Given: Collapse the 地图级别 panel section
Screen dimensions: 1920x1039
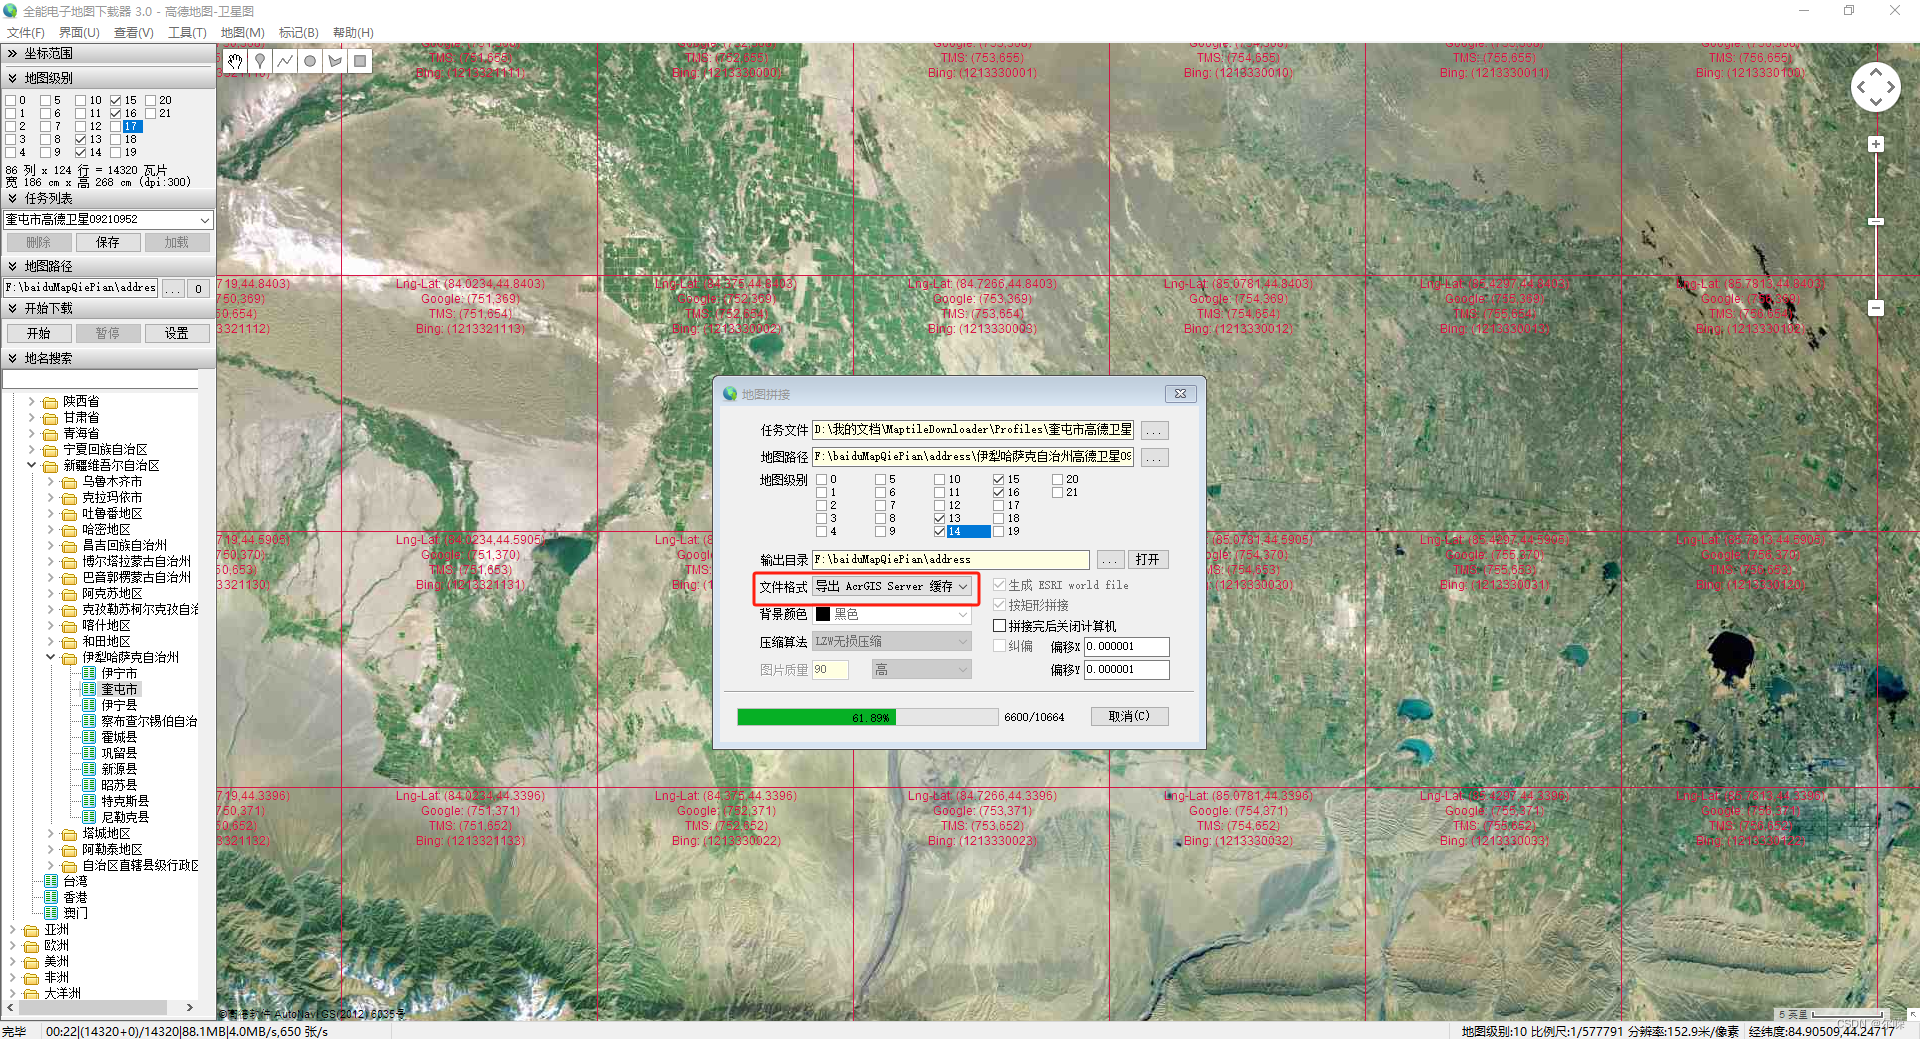Looking at the screenshot, I should pyautogui.click(x=12, y=78).
